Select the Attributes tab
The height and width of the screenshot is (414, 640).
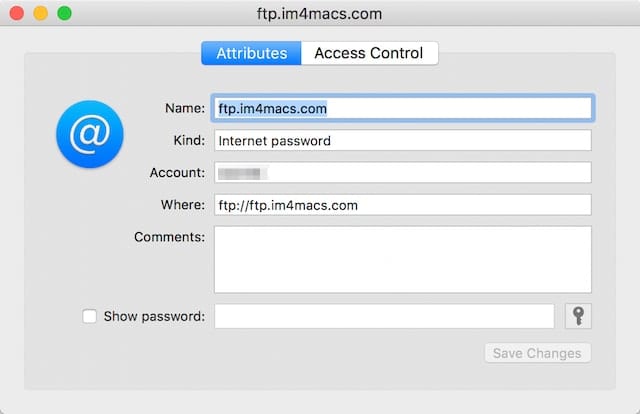tap(251, 53)
